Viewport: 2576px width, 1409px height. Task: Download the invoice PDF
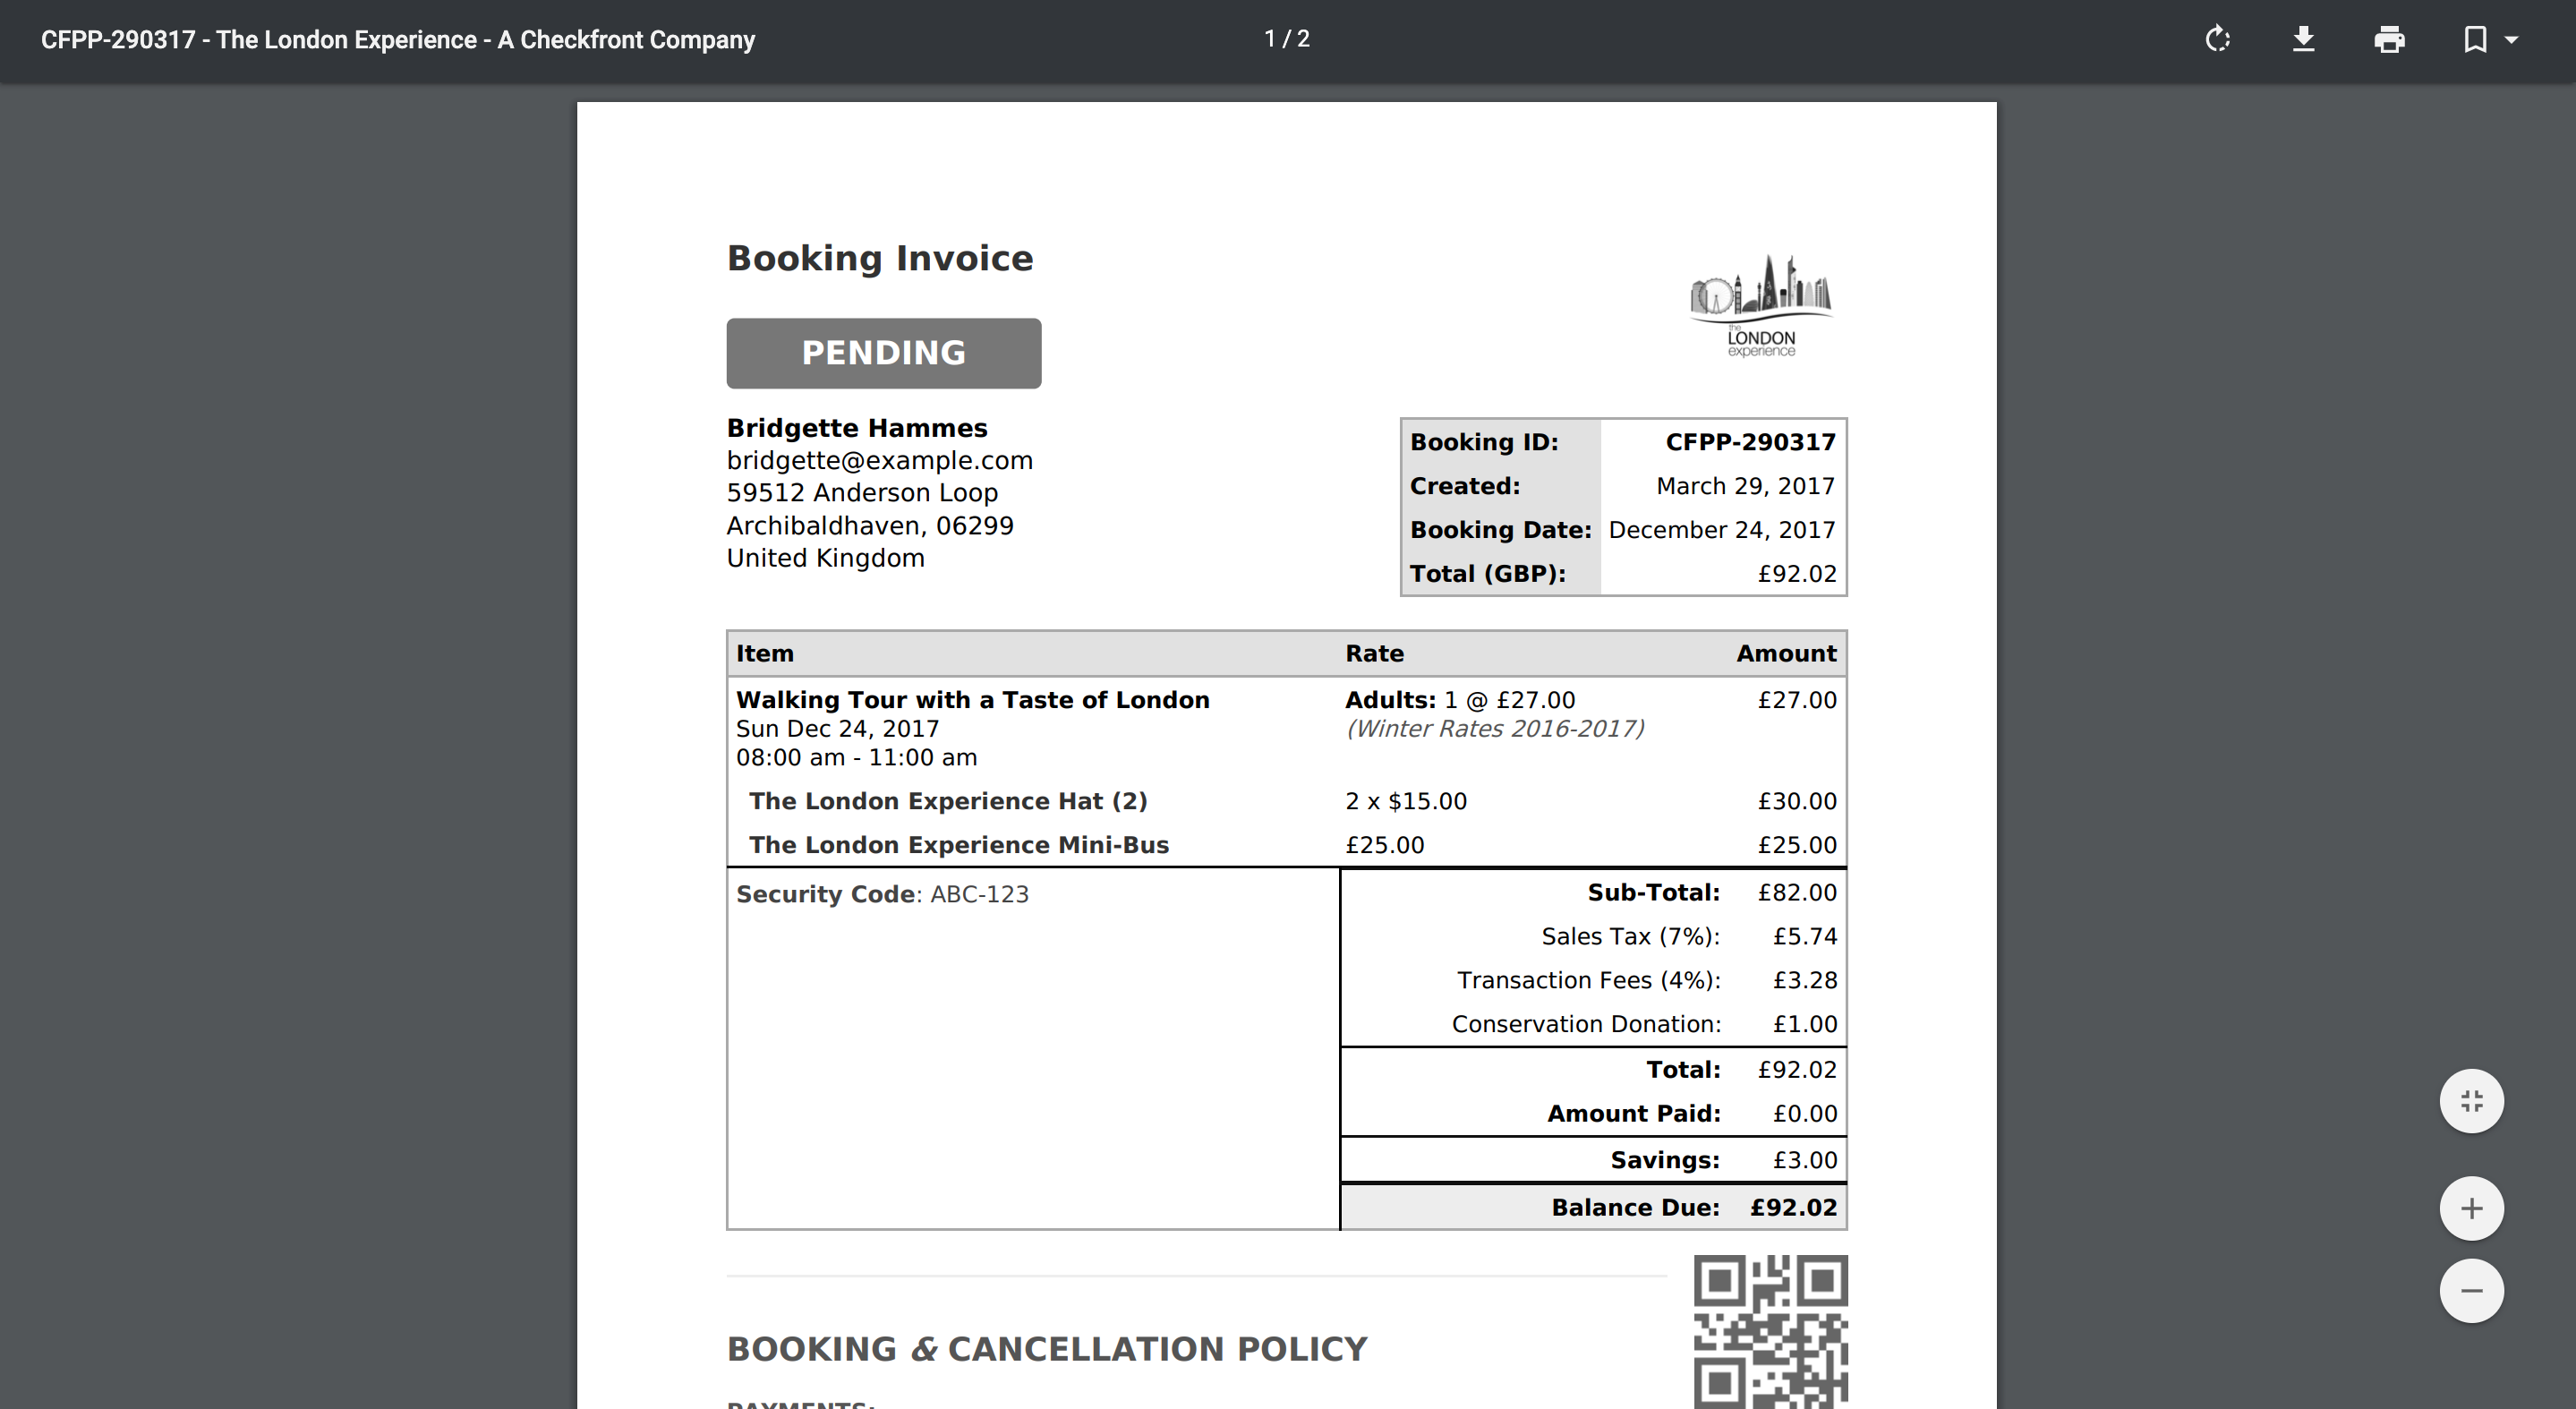[x=2303, y=39]
